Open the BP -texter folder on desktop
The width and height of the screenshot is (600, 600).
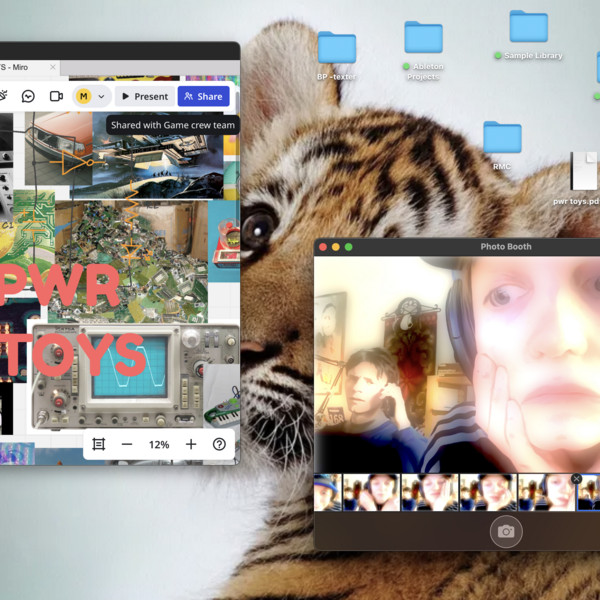337,48
